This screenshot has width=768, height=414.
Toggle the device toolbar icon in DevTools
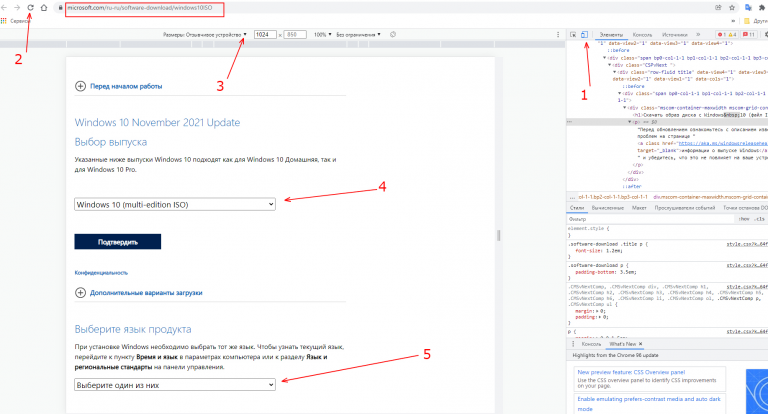point(585,34)
